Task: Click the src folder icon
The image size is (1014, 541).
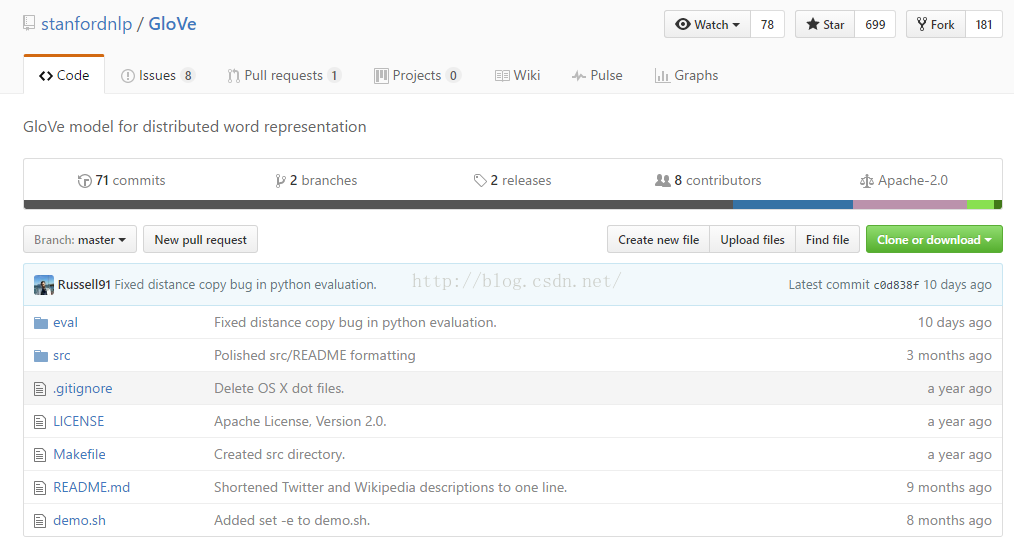Action: [41, 355]
